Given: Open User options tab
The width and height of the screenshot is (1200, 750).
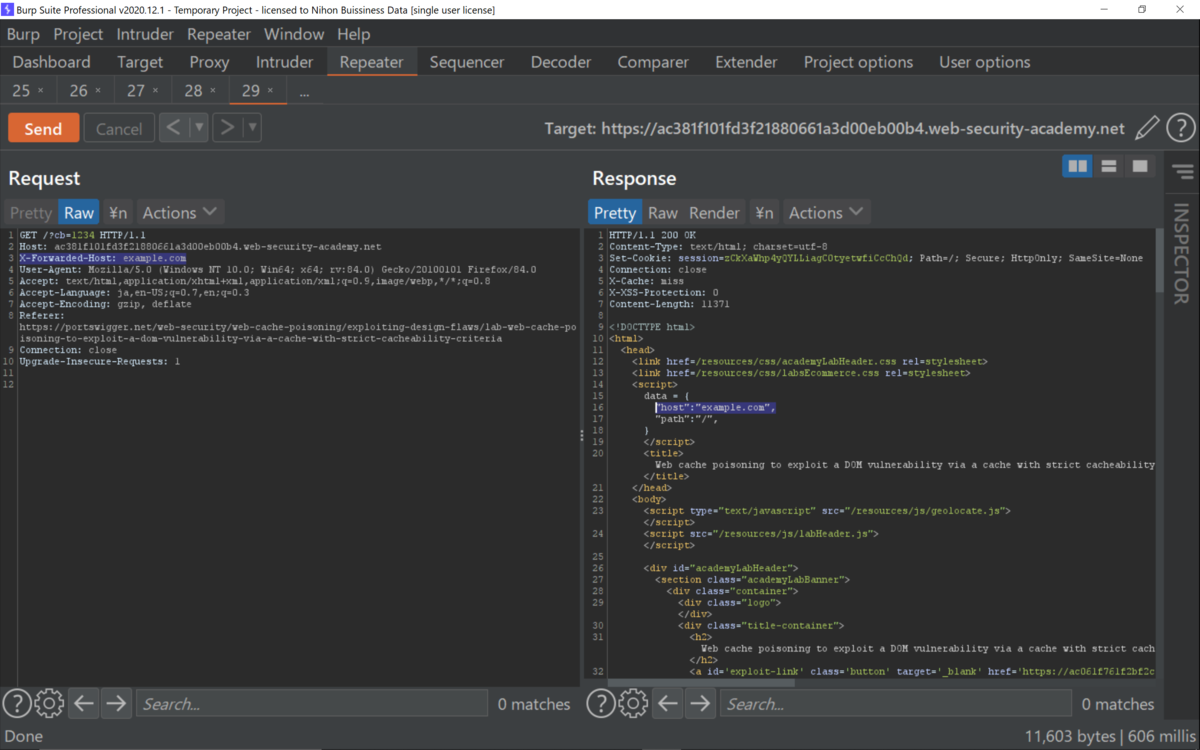Looking at the screenshot, I should (x=985, y=62).
